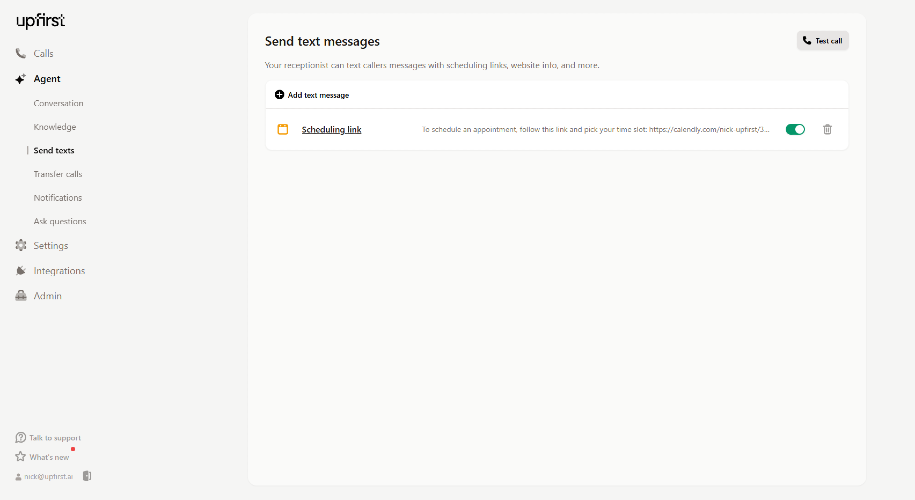Screen dimensions: 915x500
Task: Delete Scheduling link with trash icon
Action: (827, 129)
